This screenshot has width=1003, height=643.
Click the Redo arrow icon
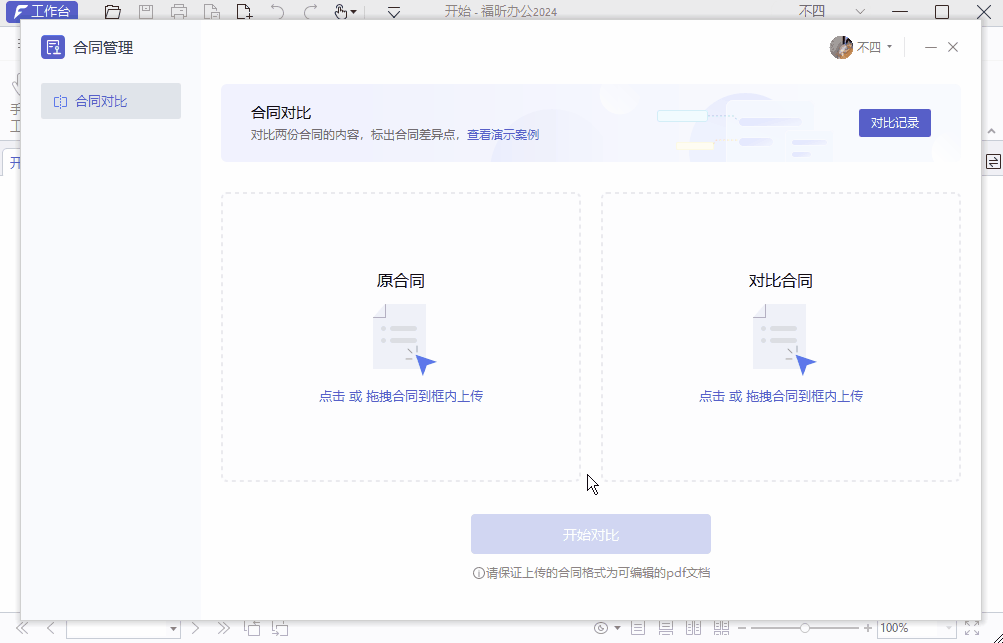click(310, 11)
